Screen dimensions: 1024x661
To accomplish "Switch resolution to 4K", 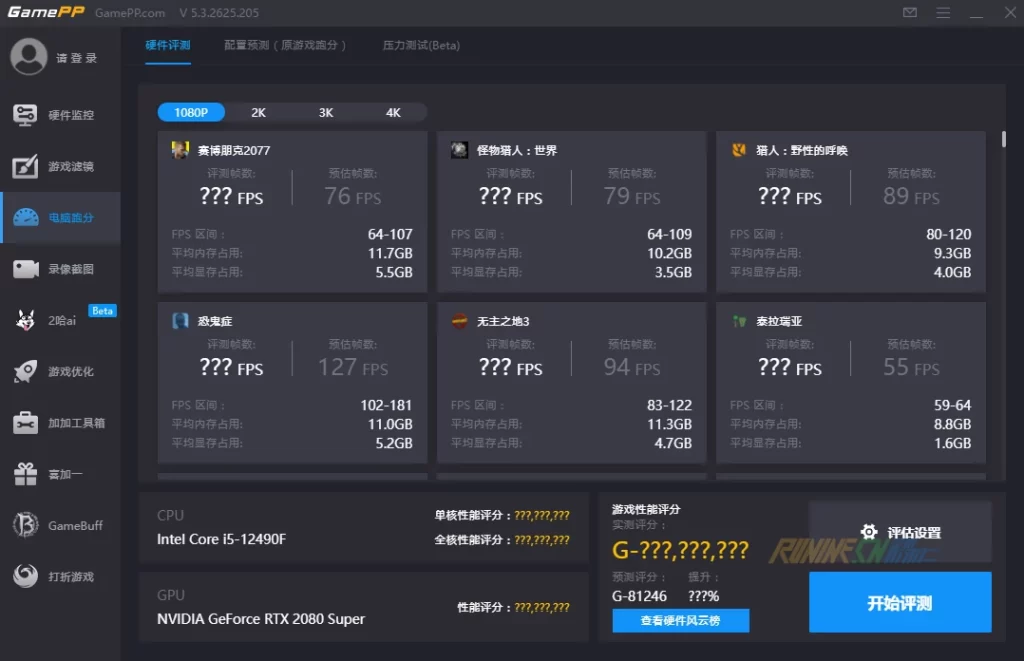I will (x=393, y=113).
